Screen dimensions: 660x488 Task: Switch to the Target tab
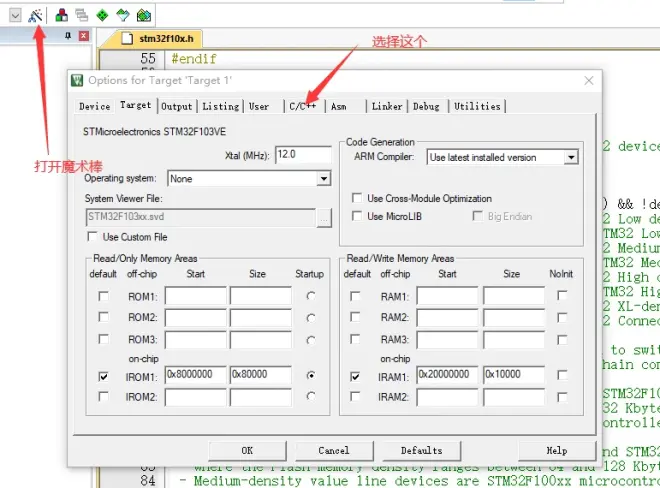coord(136,105)
